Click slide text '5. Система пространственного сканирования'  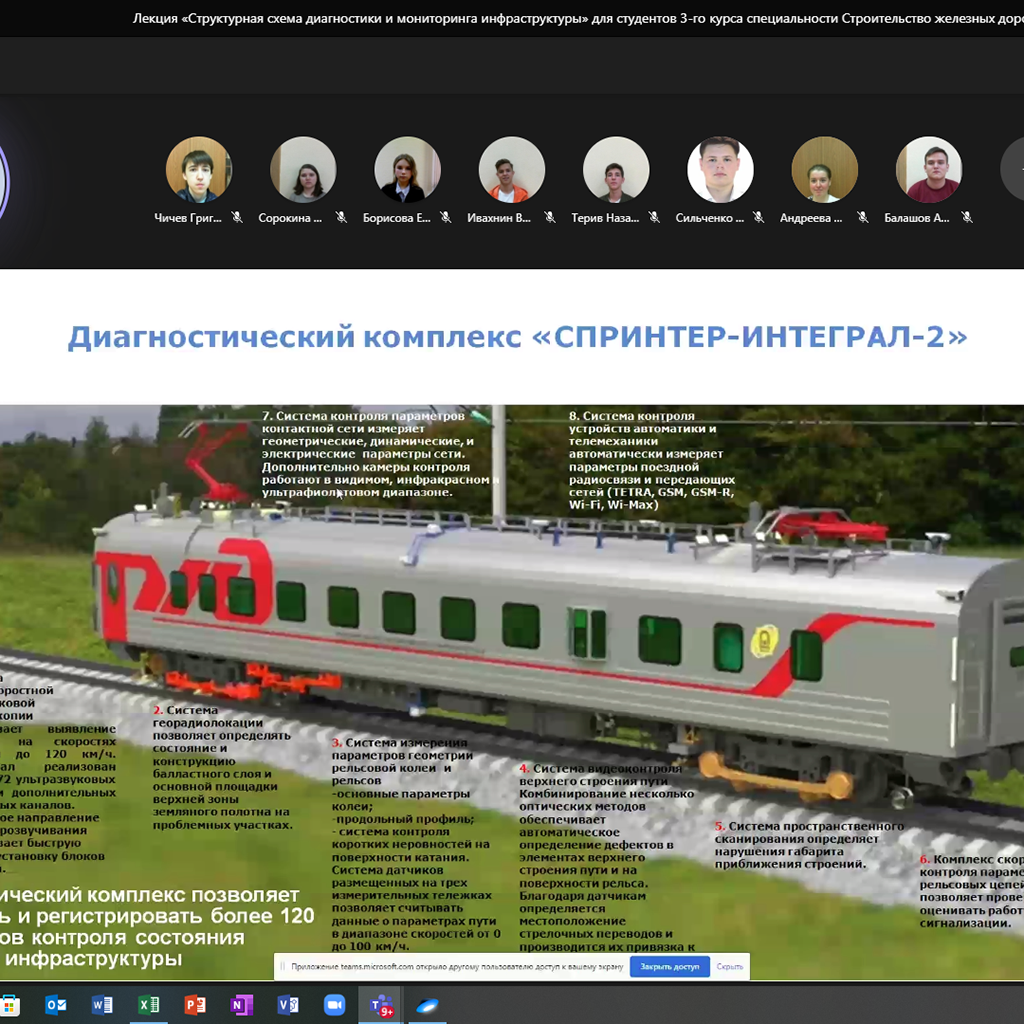pyautogui.click(x=809, y=833)
